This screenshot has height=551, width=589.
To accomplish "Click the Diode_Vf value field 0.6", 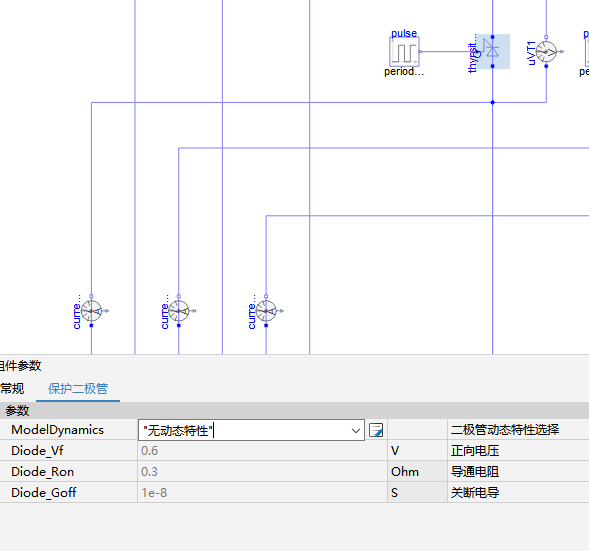I will [262, 451].
